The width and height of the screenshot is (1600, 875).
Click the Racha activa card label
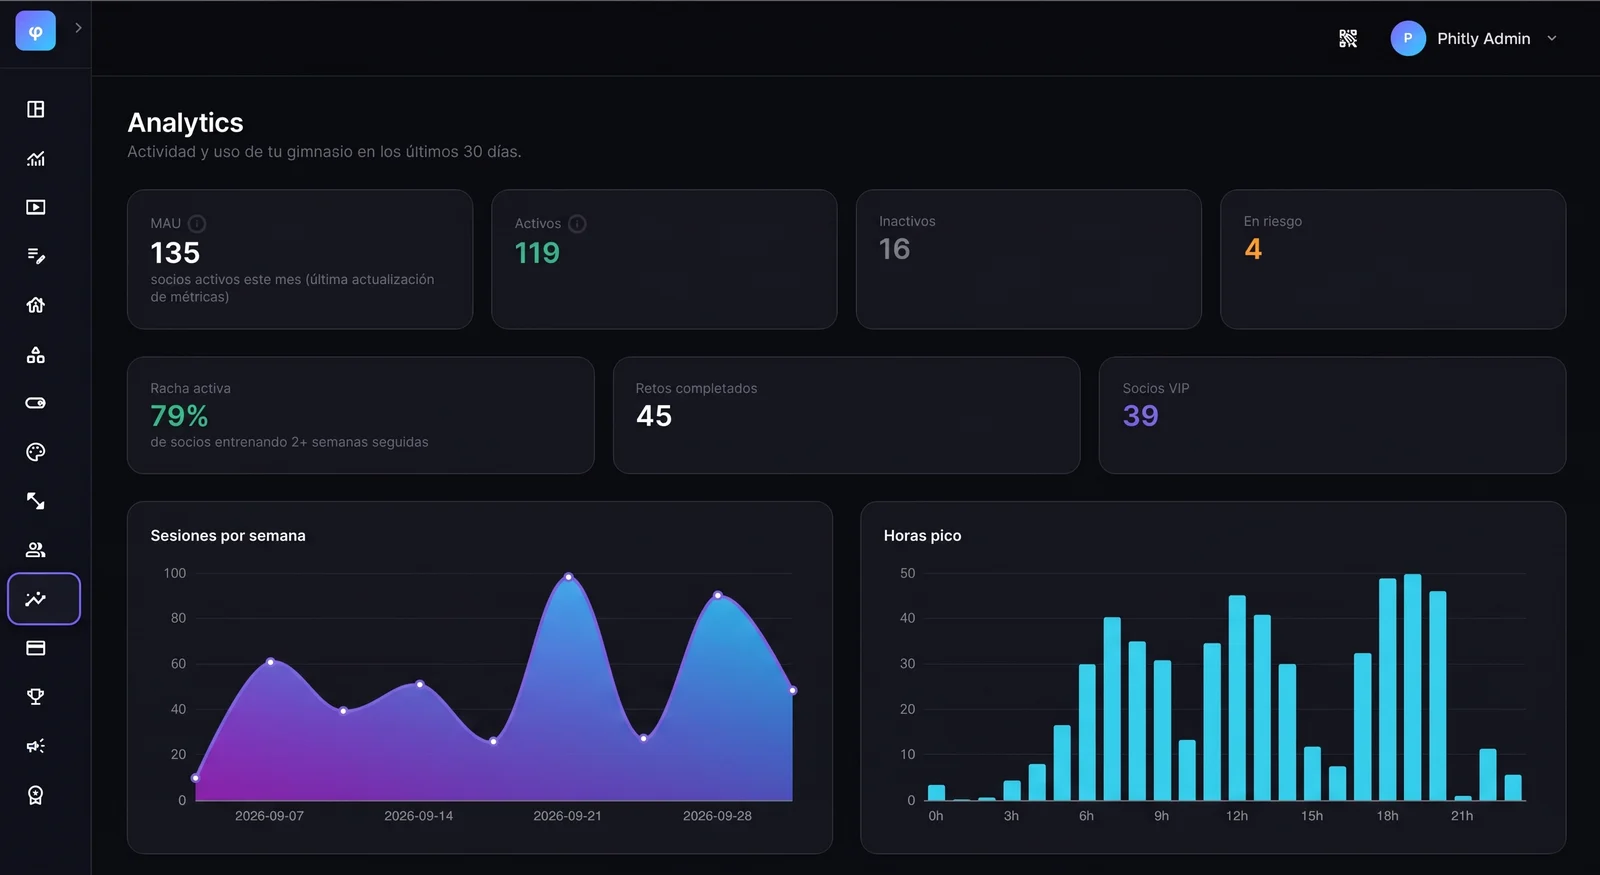coord(190,389)
